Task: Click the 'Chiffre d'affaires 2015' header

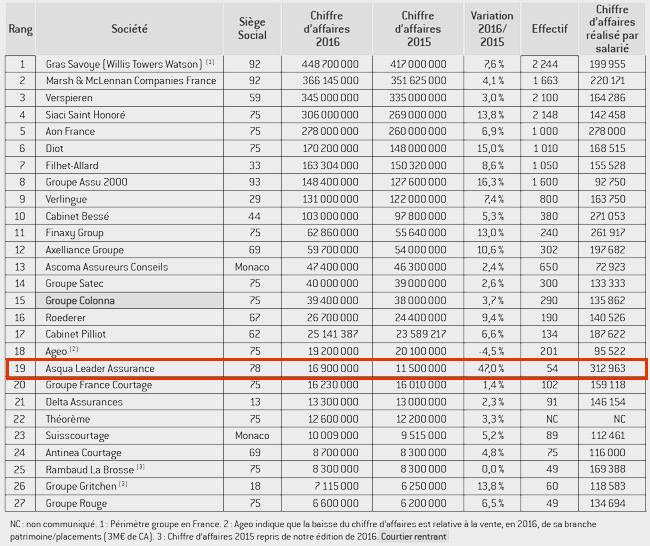Action: tap(418, 29)
